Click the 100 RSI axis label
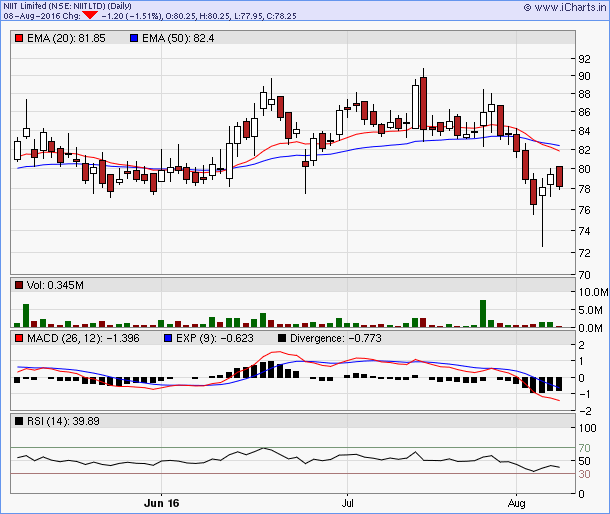This screenshot has height=514, width=610. 587,428
